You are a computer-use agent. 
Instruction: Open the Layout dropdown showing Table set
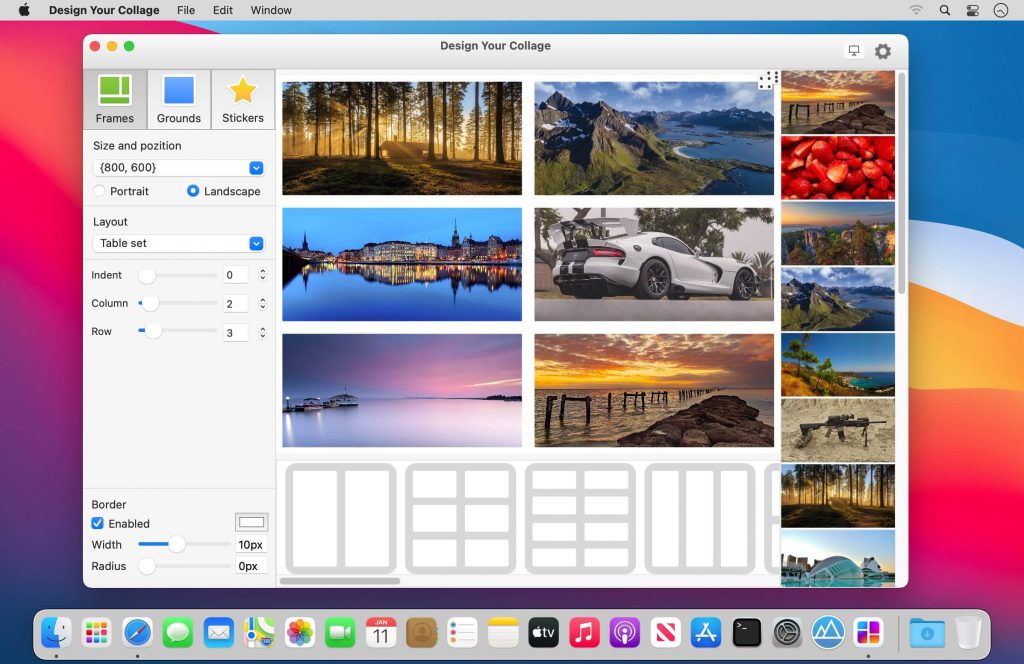(x=257, y=243)
